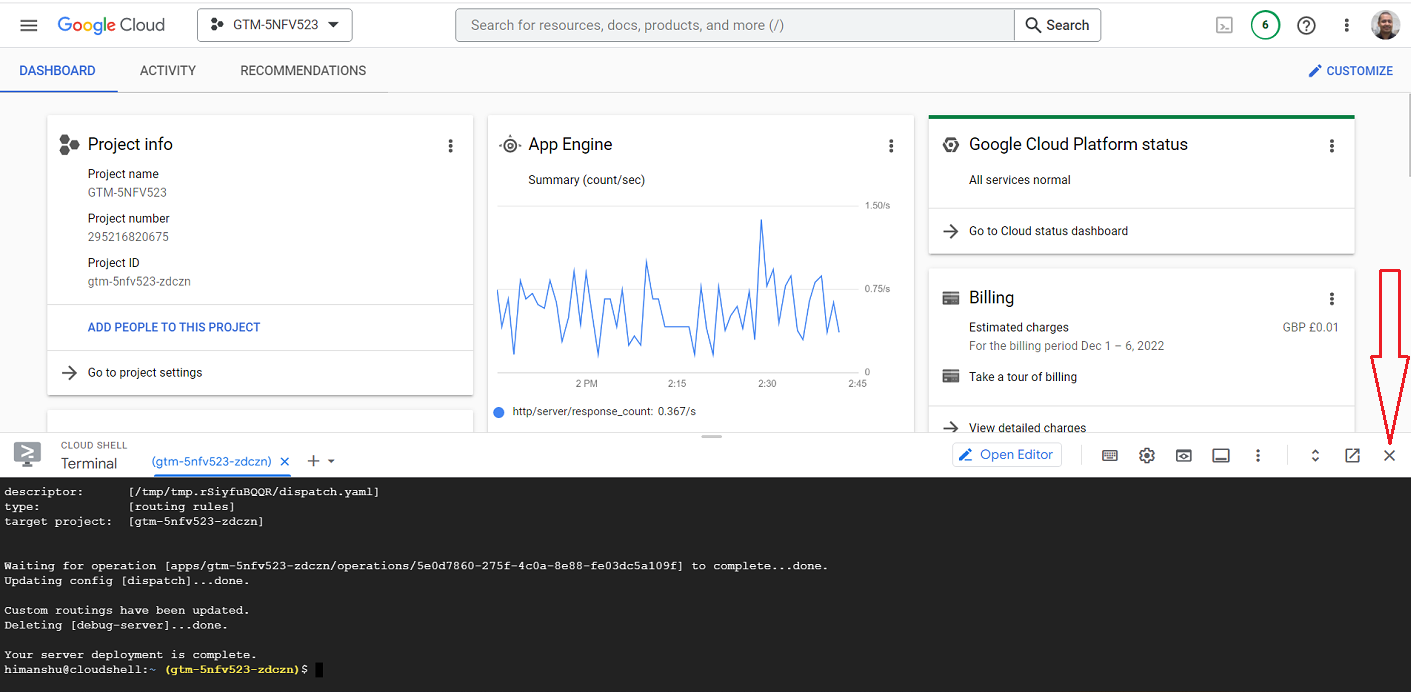Expand the new terminal tab dropdown arrow
The image size is (1411, 692).
coord(331,462)
